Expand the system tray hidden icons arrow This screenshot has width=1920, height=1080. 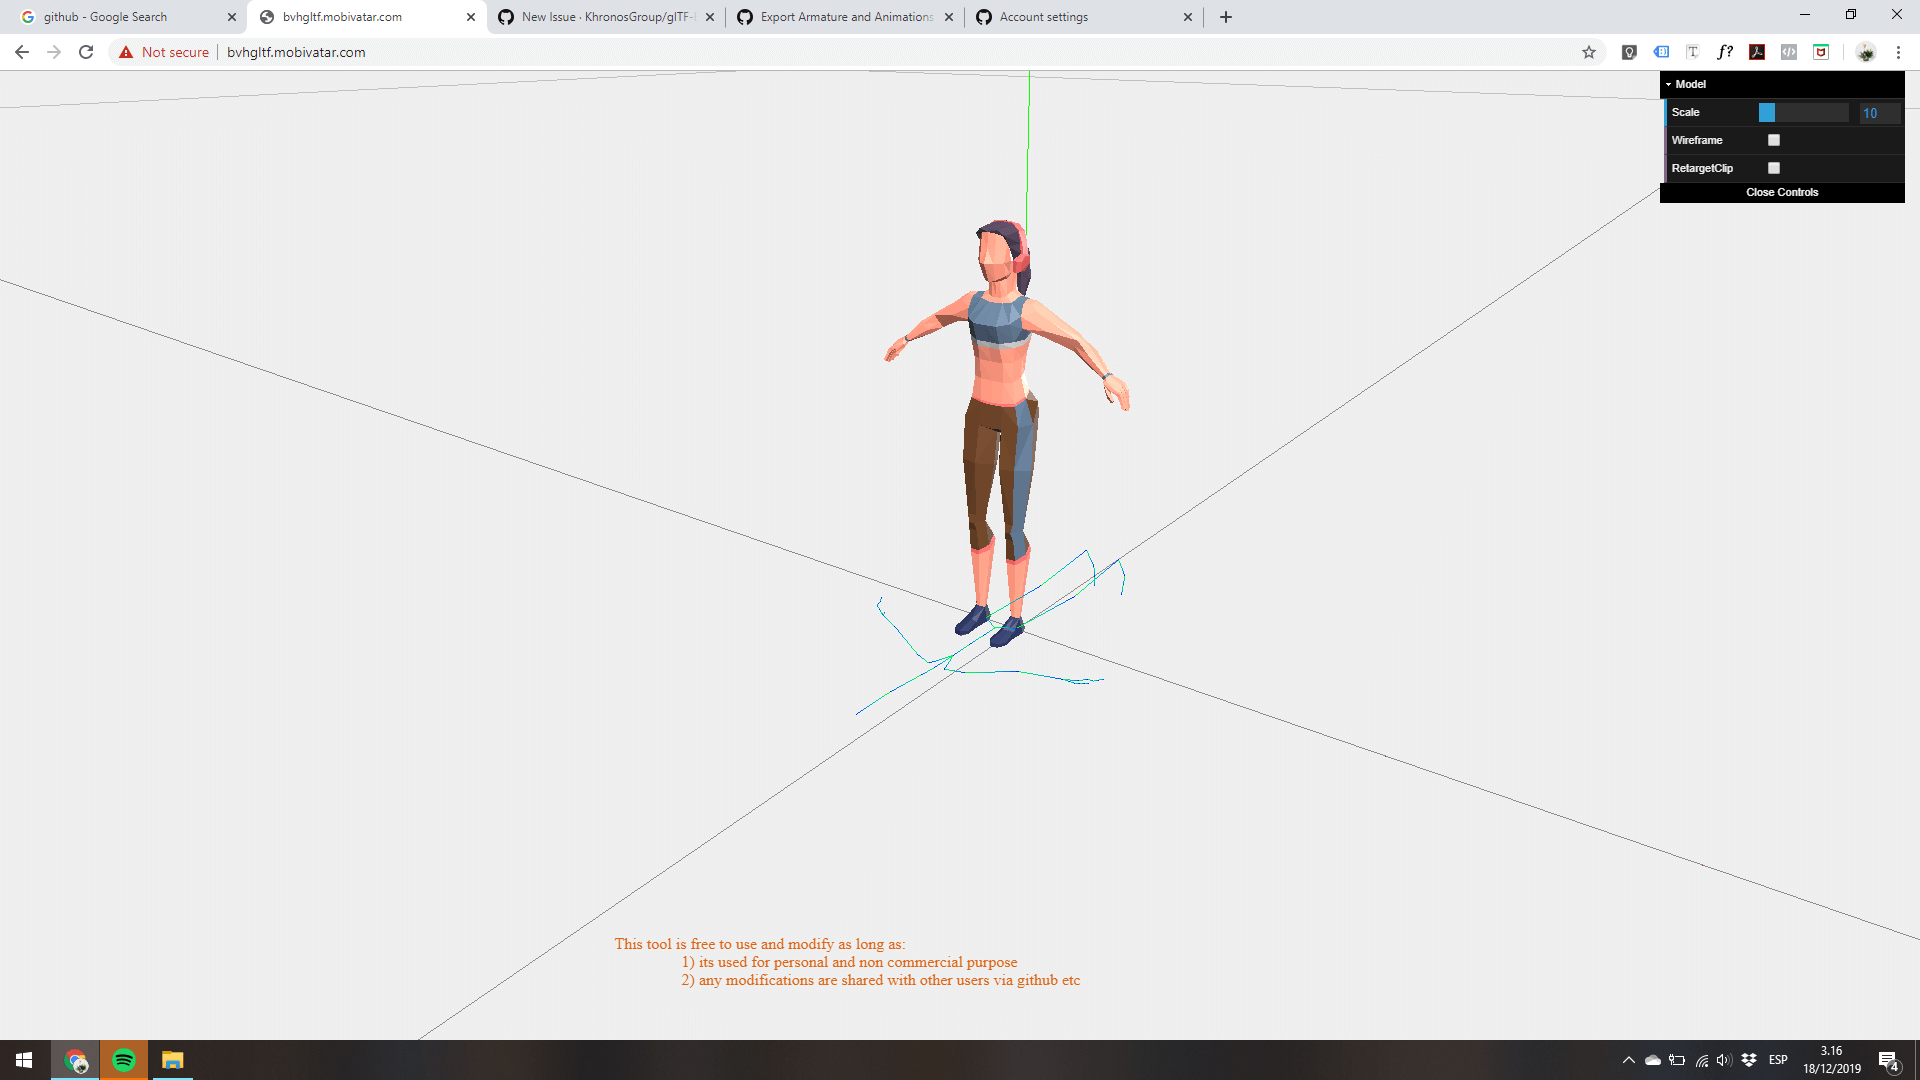point(1627,1059)
